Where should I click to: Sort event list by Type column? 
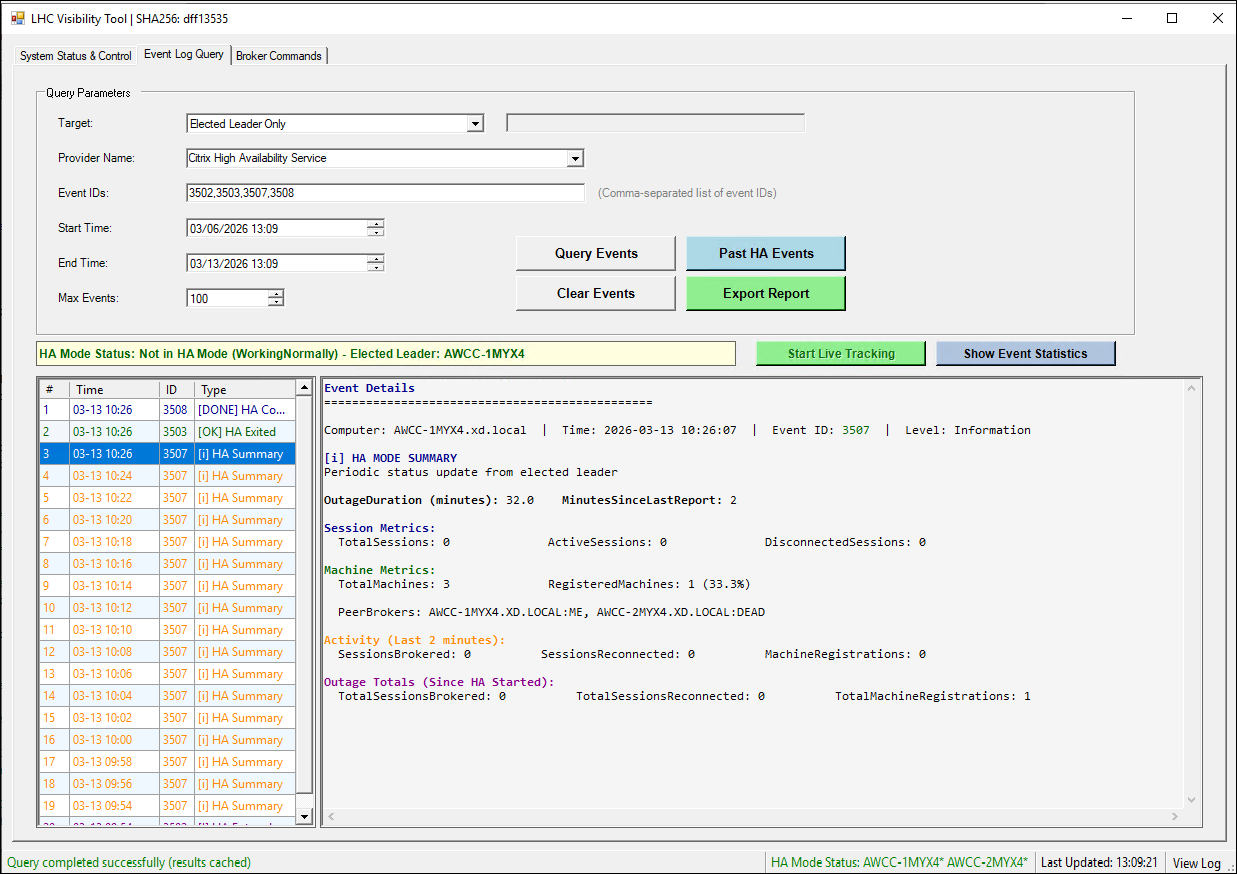(x=245, y=389)
